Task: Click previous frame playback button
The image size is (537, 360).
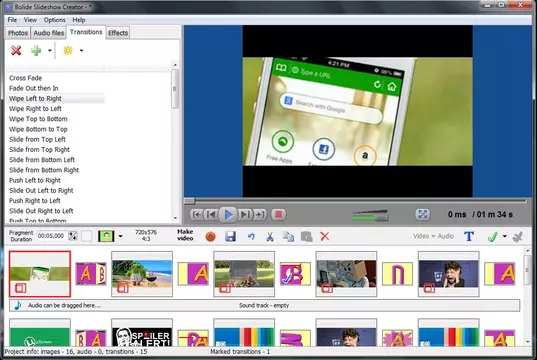Action: [211, 215]
